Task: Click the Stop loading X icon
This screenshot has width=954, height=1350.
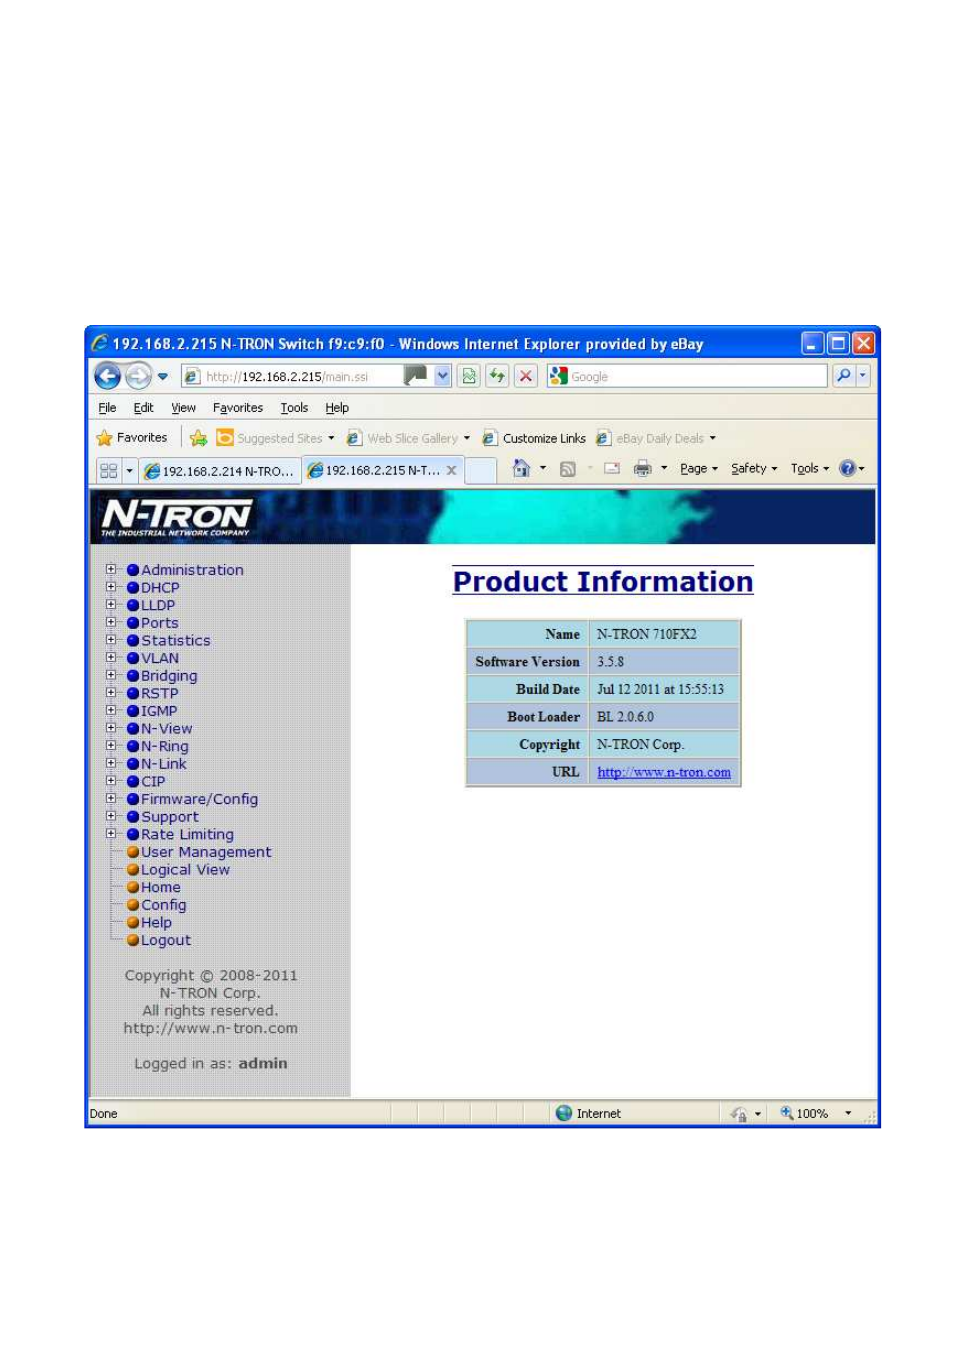Action: click(x=526, y=376)
